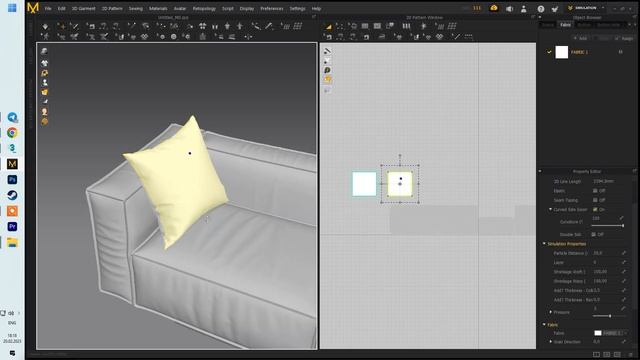The height and width of the screenshot is (360, 640).
Task: Click the Simulate tool in 3D toolbar
Action: click(x=45, y=26)
